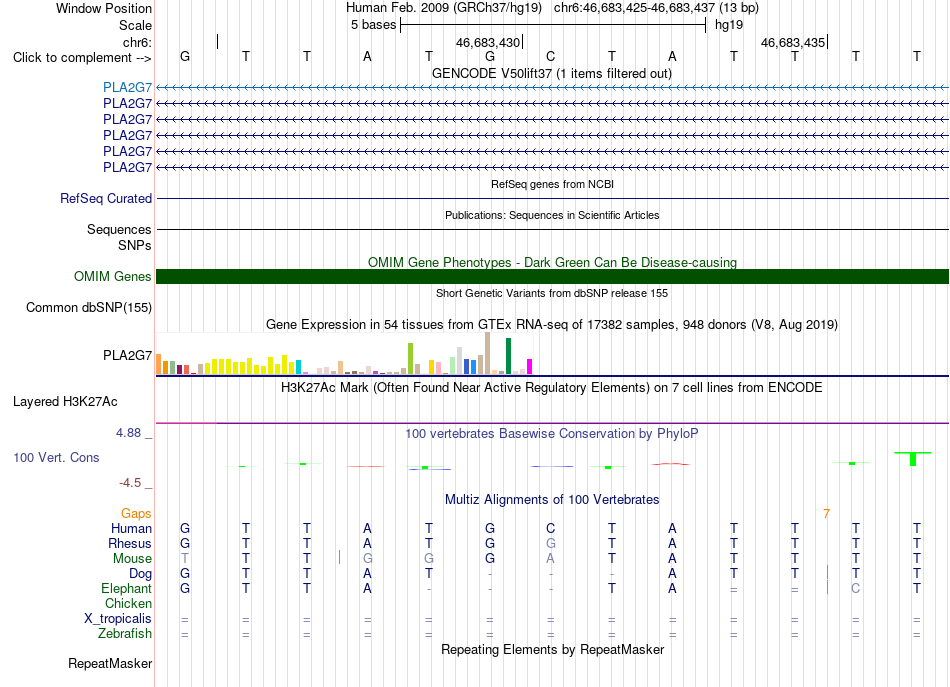Select the X_tropicalis species label
Image resolution: width=950 pixels, height=687 pixels.
(x=118, y=619)
